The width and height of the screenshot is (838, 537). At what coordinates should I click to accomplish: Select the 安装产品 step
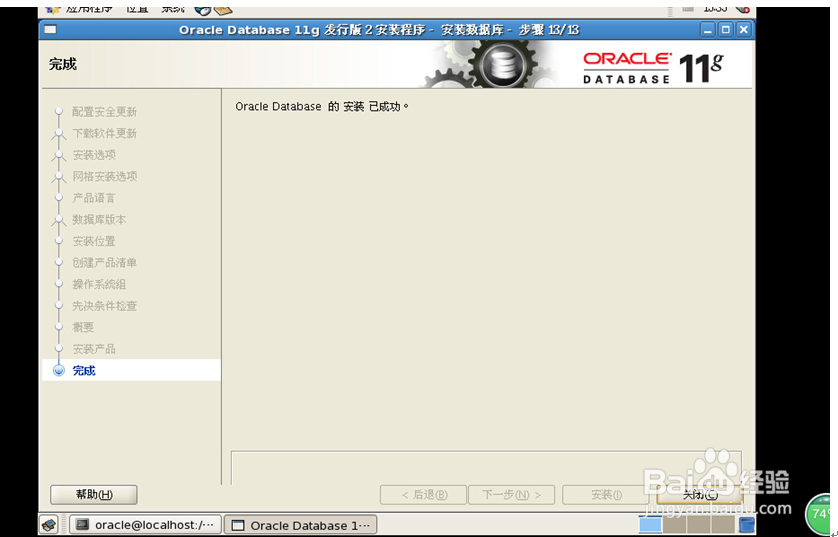(x=94, y=349)
